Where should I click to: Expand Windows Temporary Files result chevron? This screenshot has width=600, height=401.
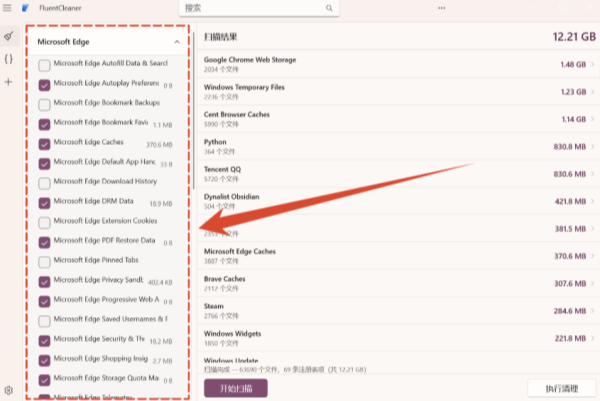[592, 92]
